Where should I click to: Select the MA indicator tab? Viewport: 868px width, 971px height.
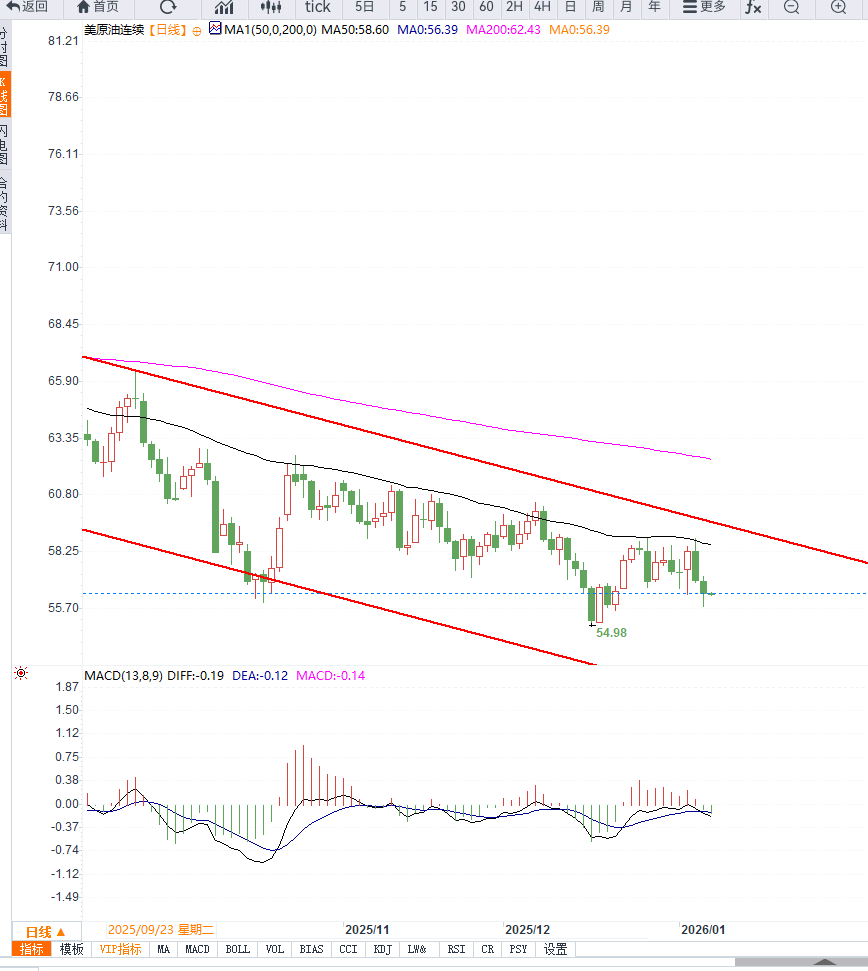[163, 949]
